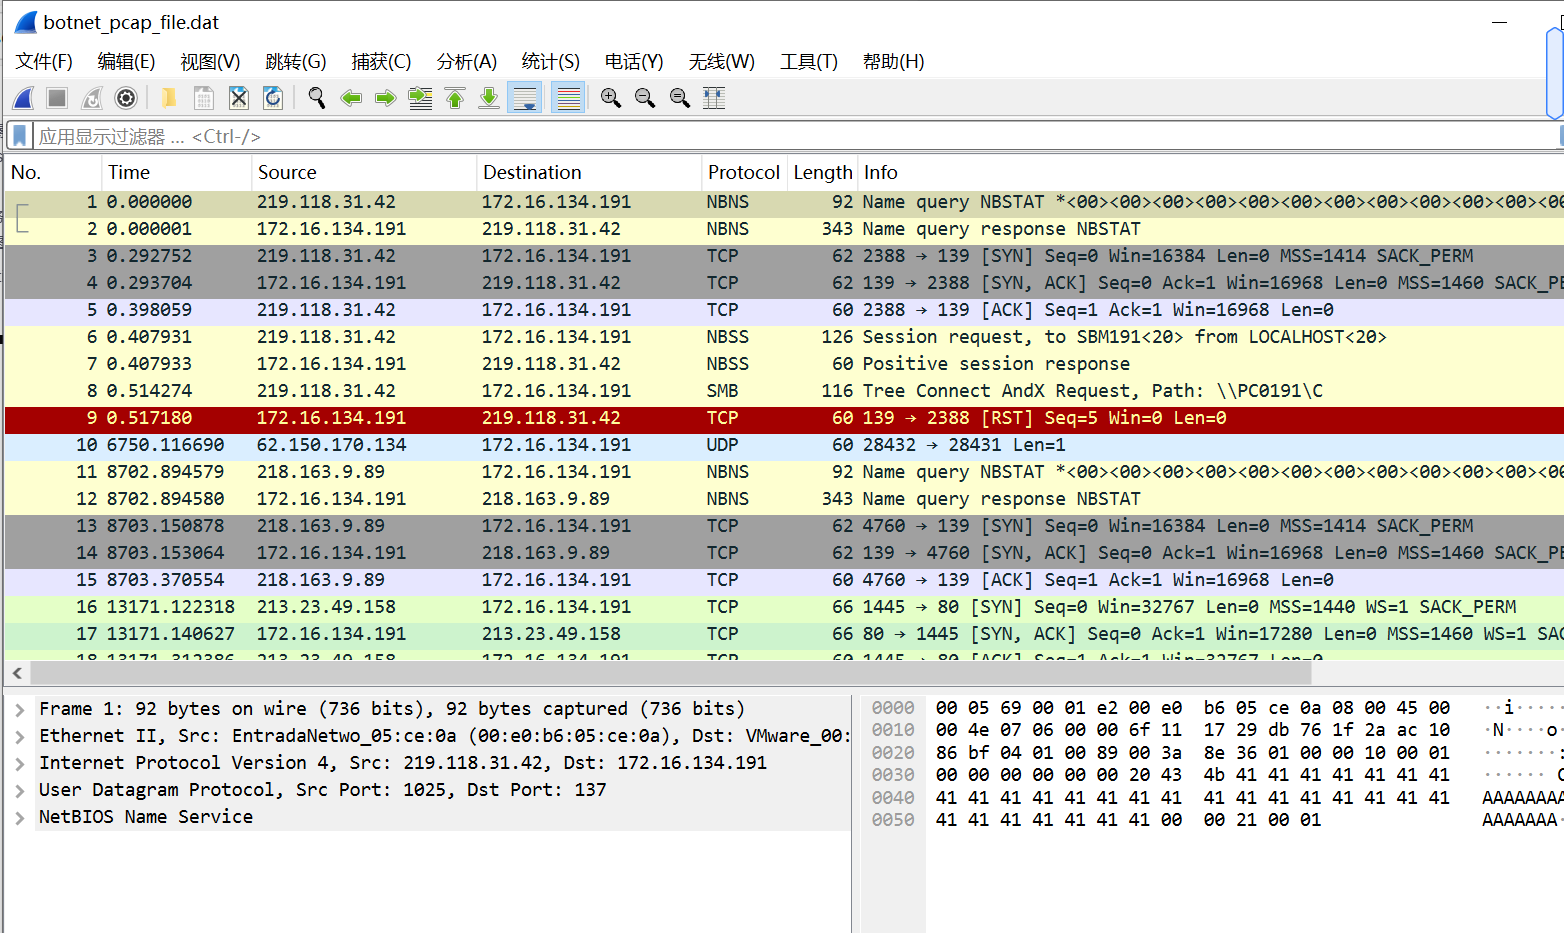The height and width of the screenshot is (933, 1564).
Task: Go to specified packet icon
Action: [x=420, y=98]
